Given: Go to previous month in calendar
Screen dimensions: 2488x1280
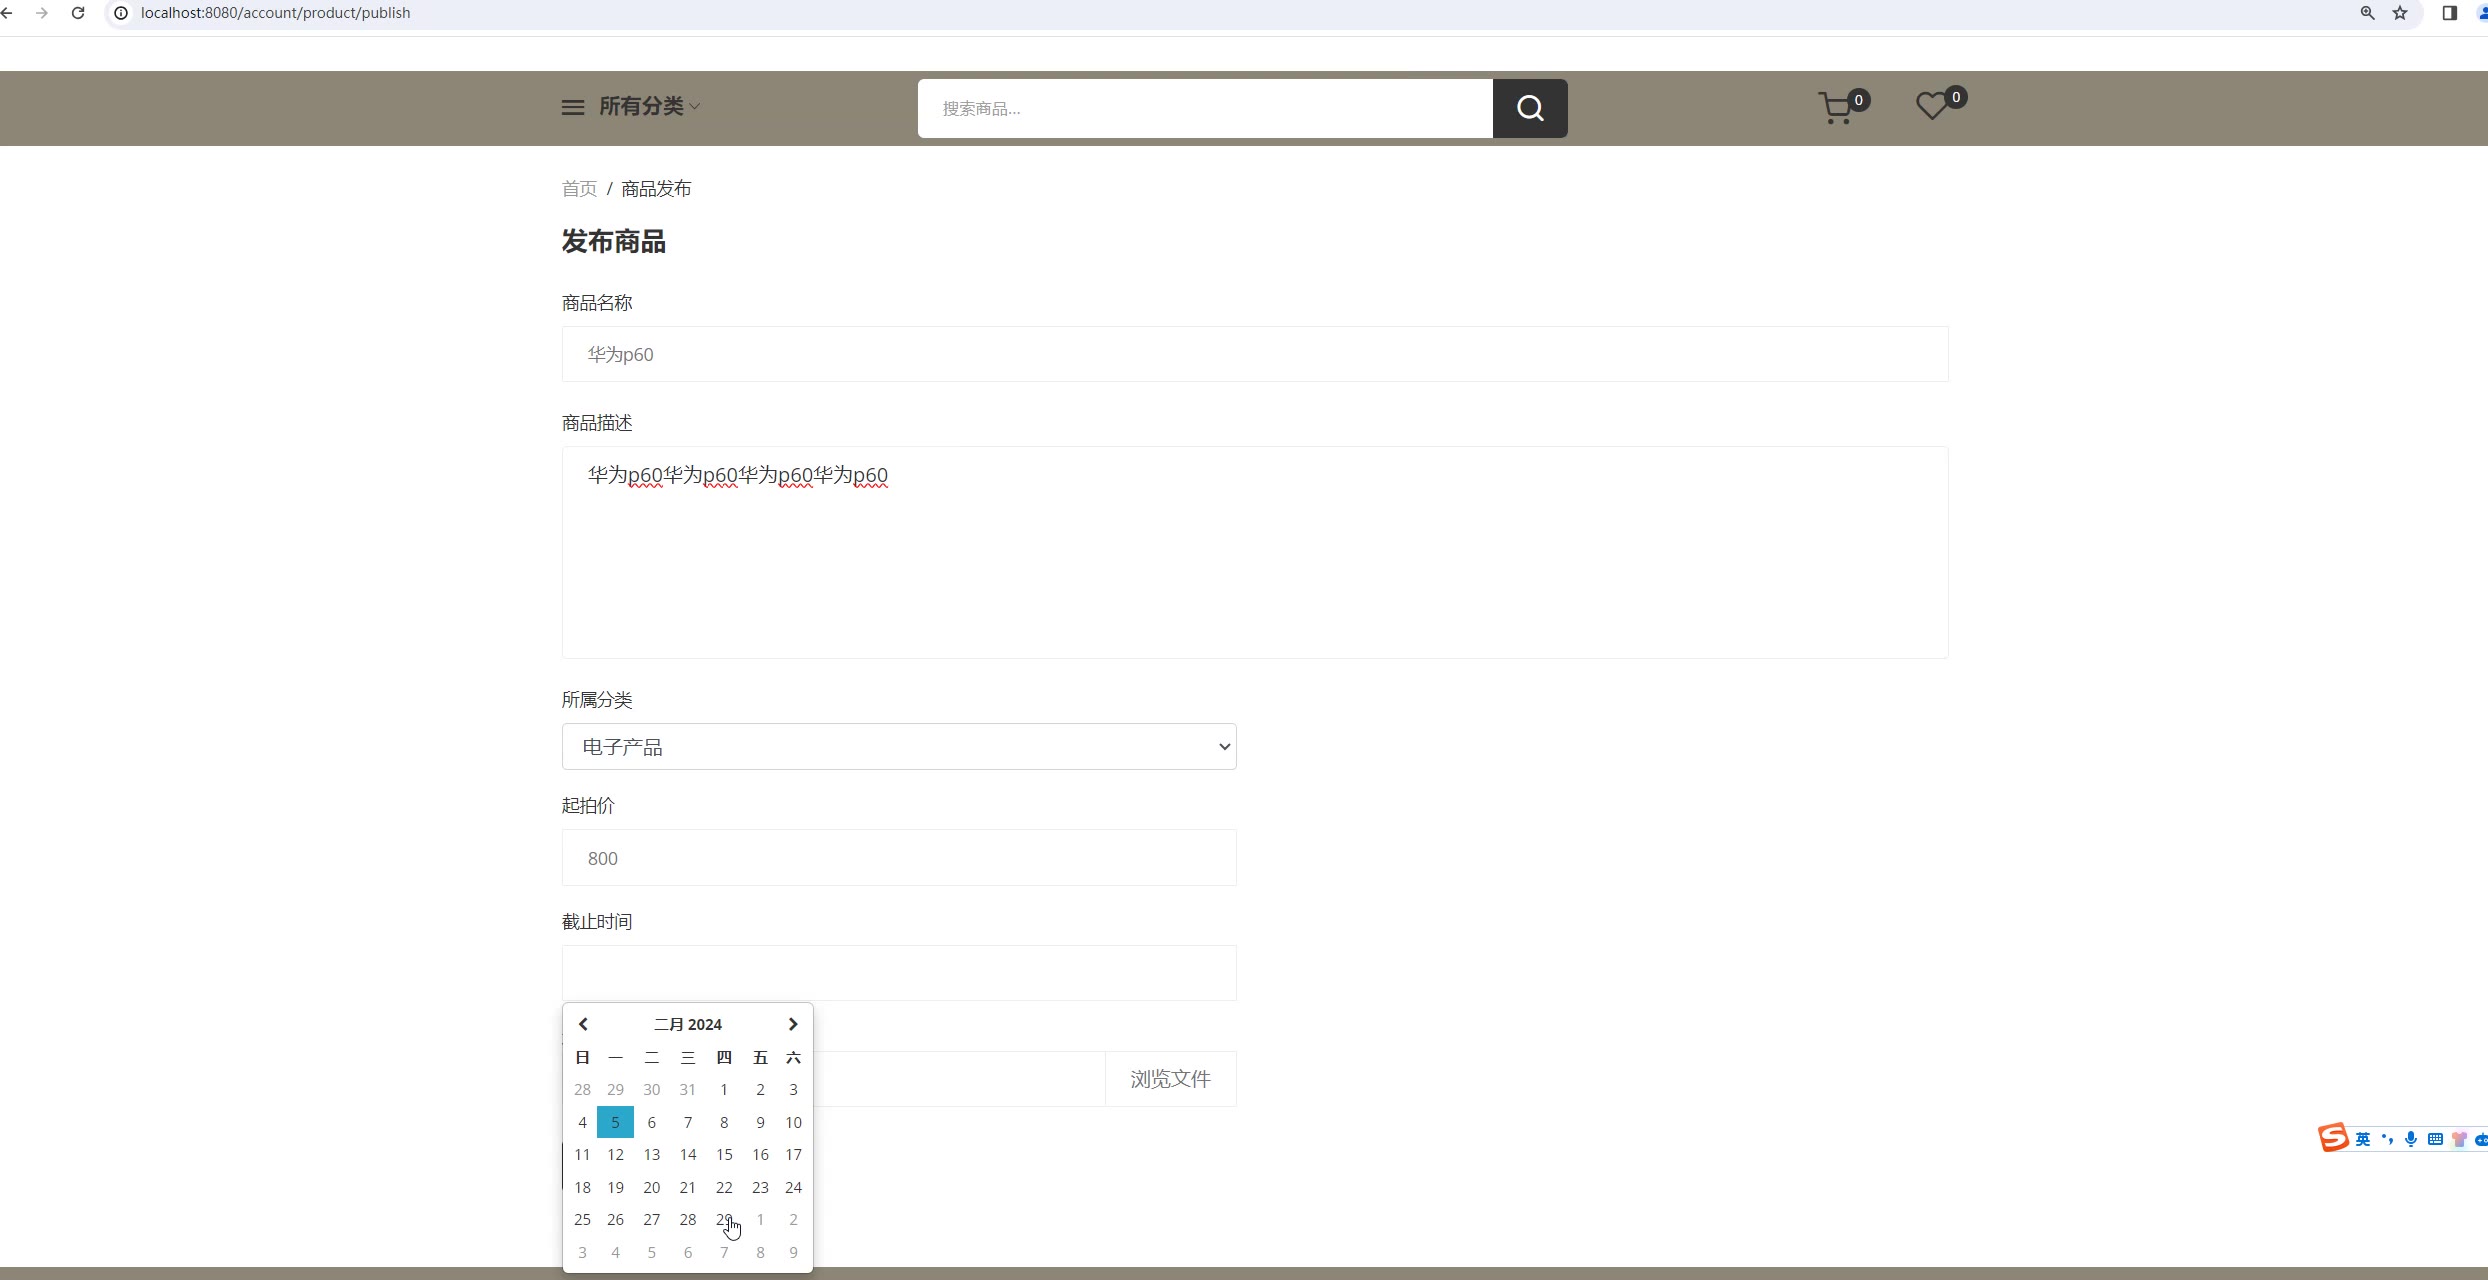Looking at the screenshot, I should click(583, 1024).
